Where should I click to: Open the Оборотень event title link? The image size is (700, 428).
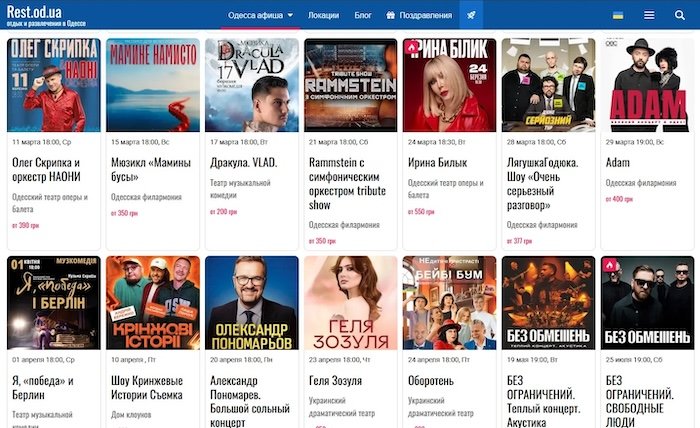435,380
